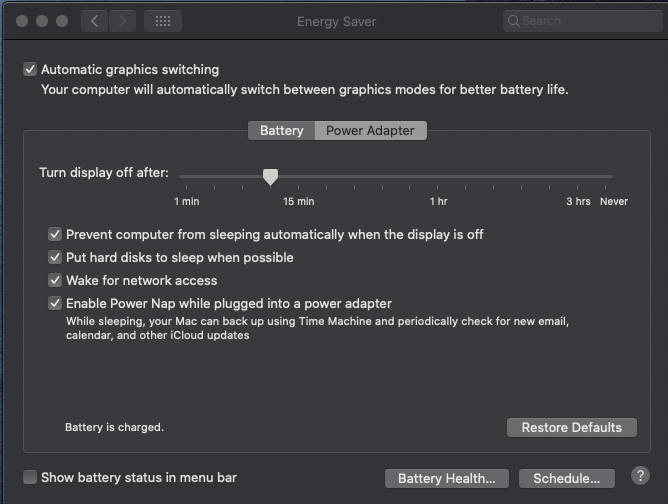The width and height of the screenshot is (668, 504).
Task: Disable Automatic graphics switching
Action: coord(30,69)
